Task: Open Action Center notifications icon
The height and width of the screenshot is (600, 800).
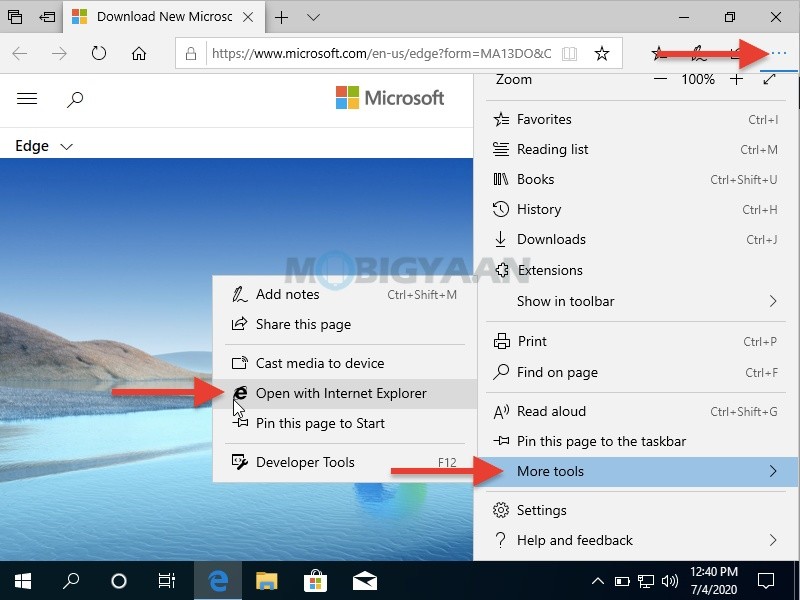Action: tap(765, 581)
